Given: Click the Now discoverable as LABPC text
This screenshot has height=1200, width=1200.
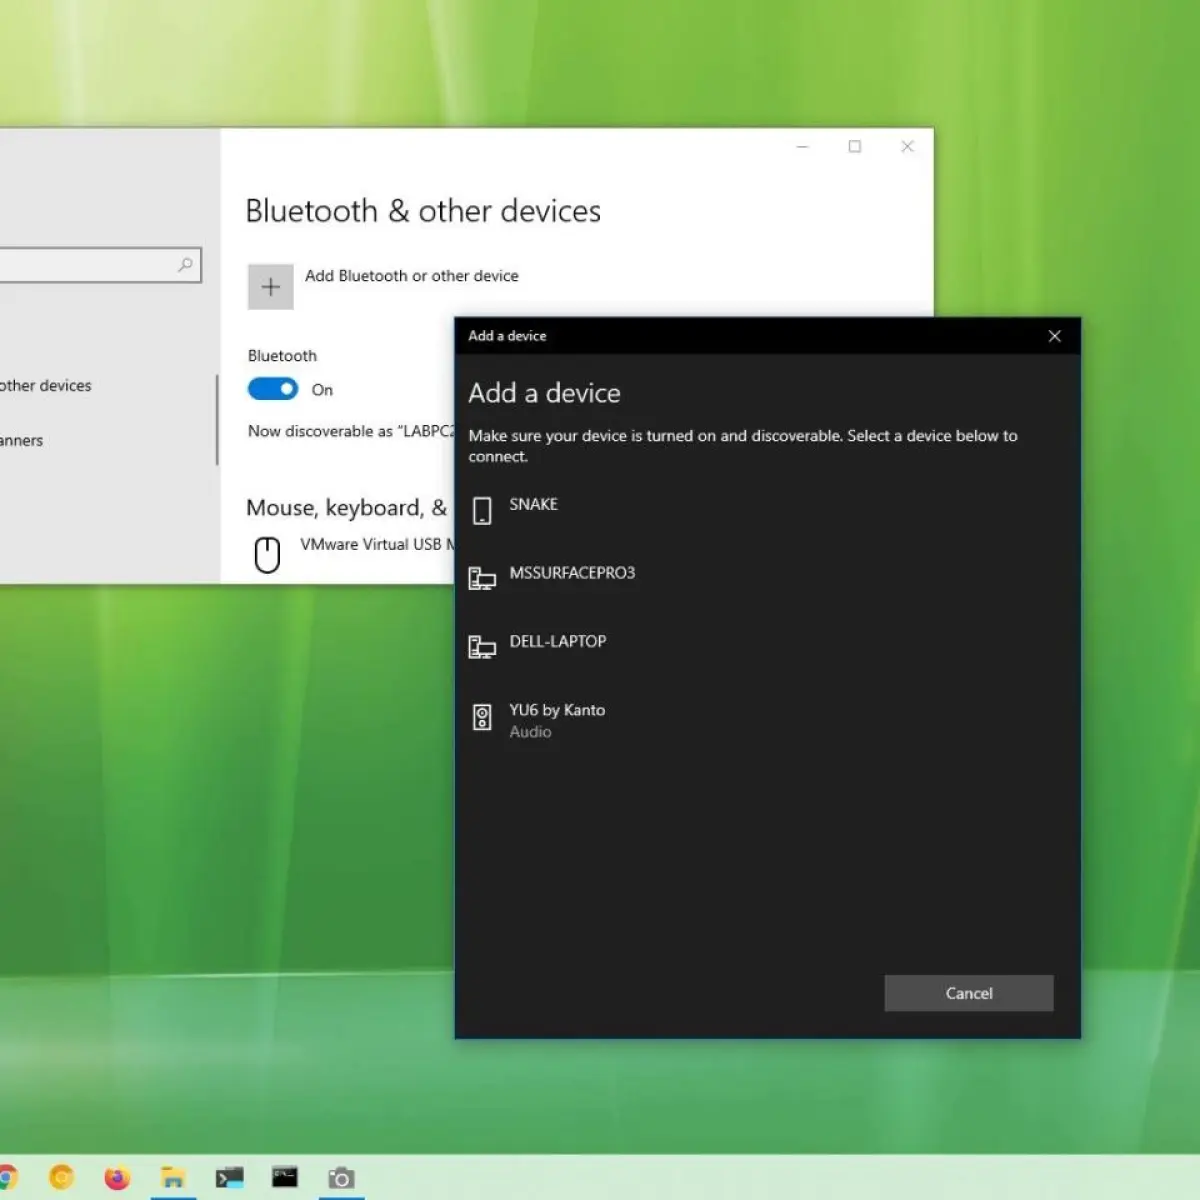Looking at the screenshot, I should [x=351, y=431].
